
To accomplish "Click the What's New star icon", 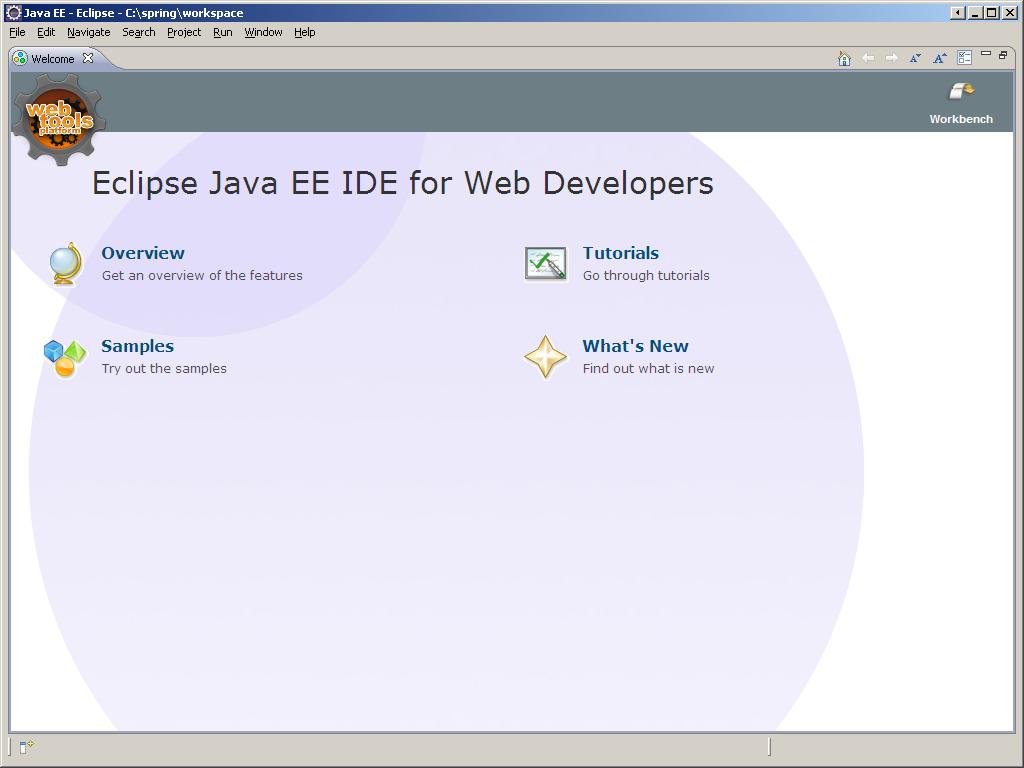I will coord(545,357).
